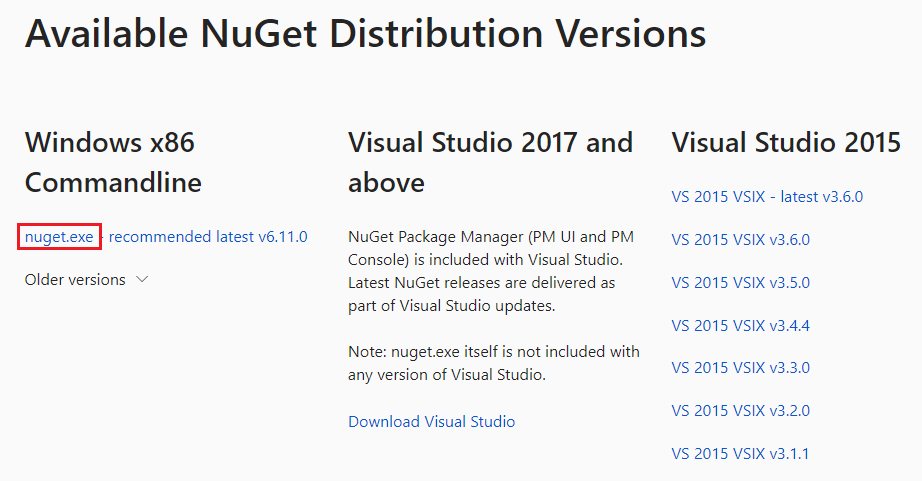
Task: Click the Visual Studio 2015 heading
Action: pyautogui.click(x=786, y=143)
